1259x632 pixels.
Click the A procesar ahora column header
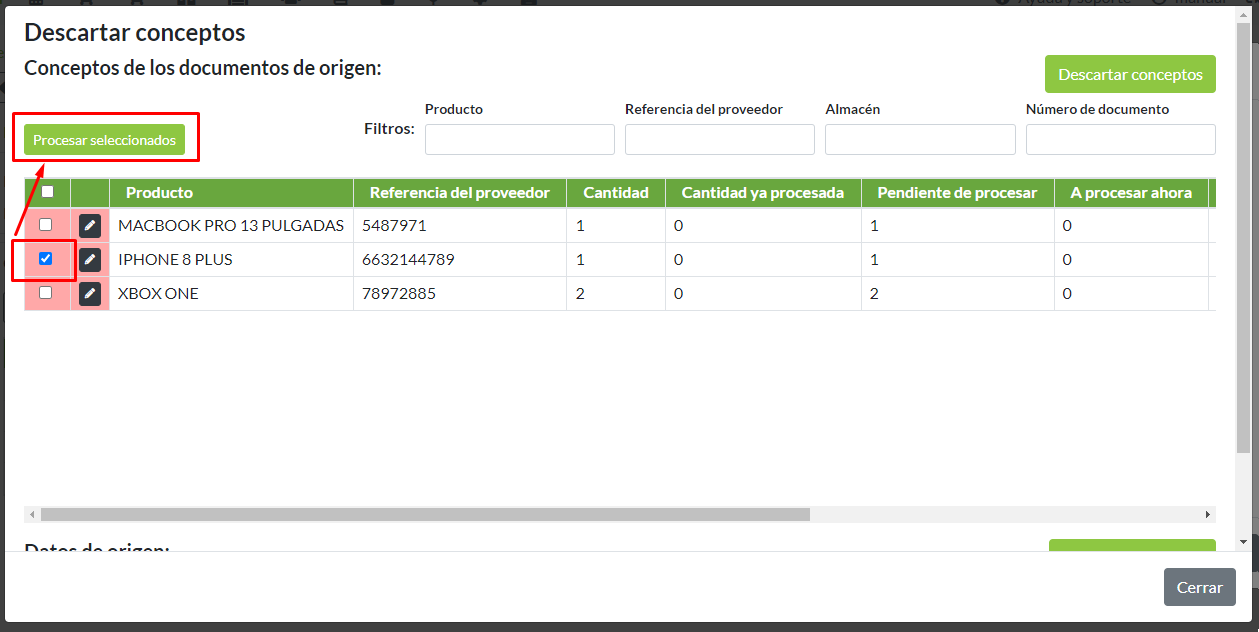pos(1130,193)
